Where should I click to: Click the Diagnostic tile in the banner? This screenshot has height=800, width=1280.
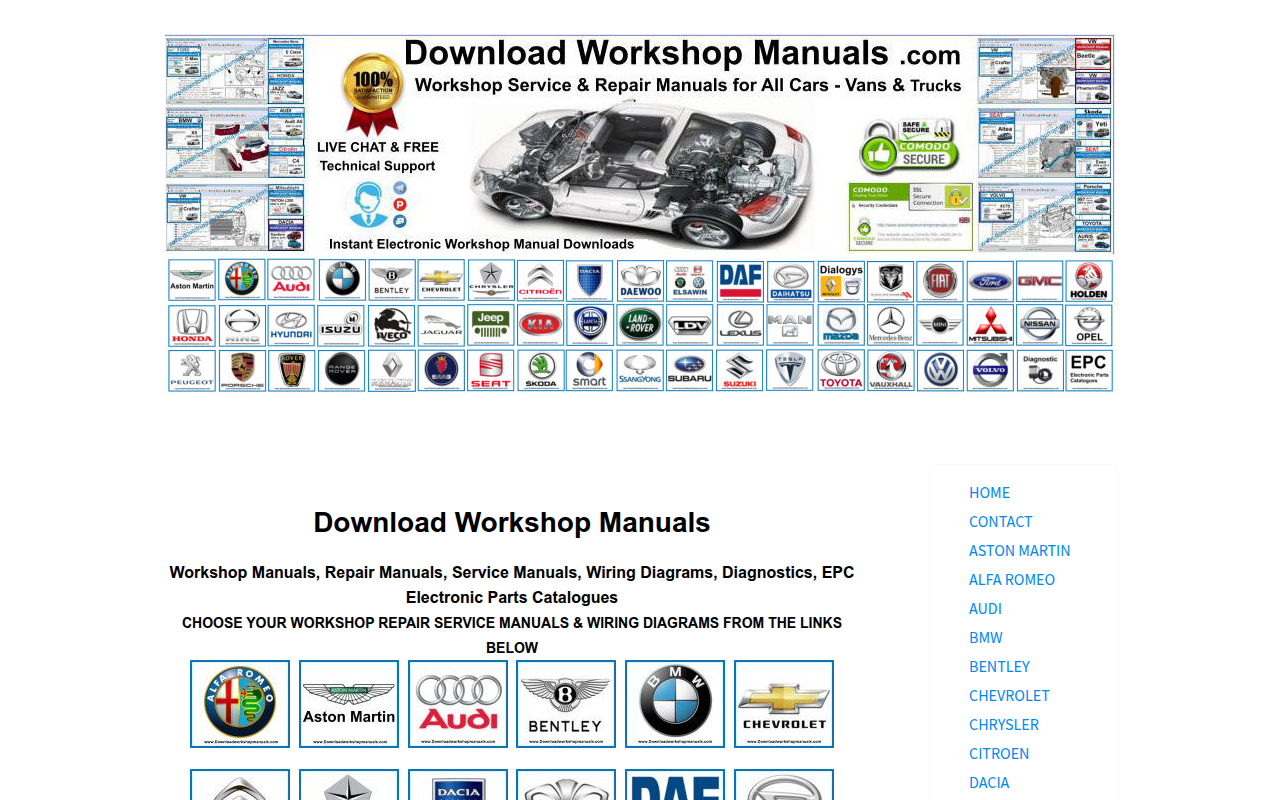click(1040, 370)
